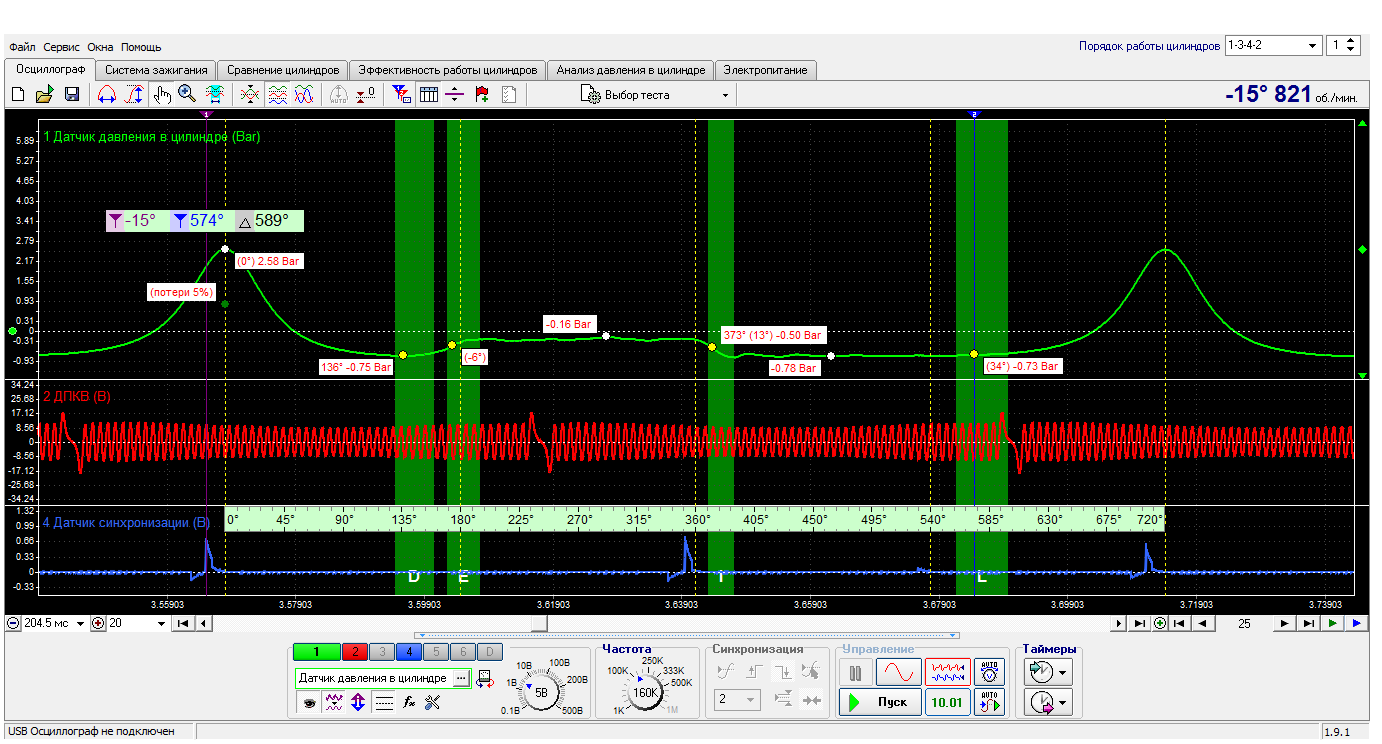Open the Синхронизация channel 2 dropdown
This screenshot has width=1382, height=744.
pyautogui.click(x=738, y=700)
